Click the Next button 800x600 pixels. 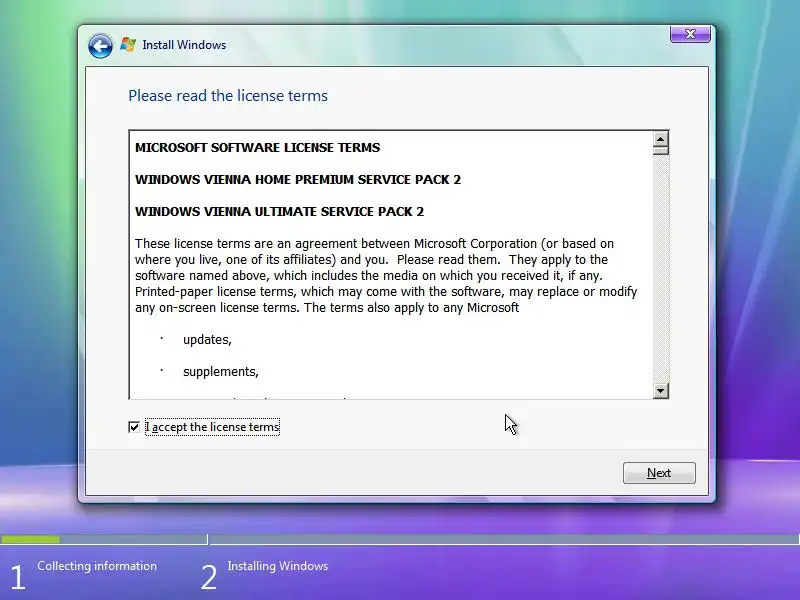coord(659,473)
